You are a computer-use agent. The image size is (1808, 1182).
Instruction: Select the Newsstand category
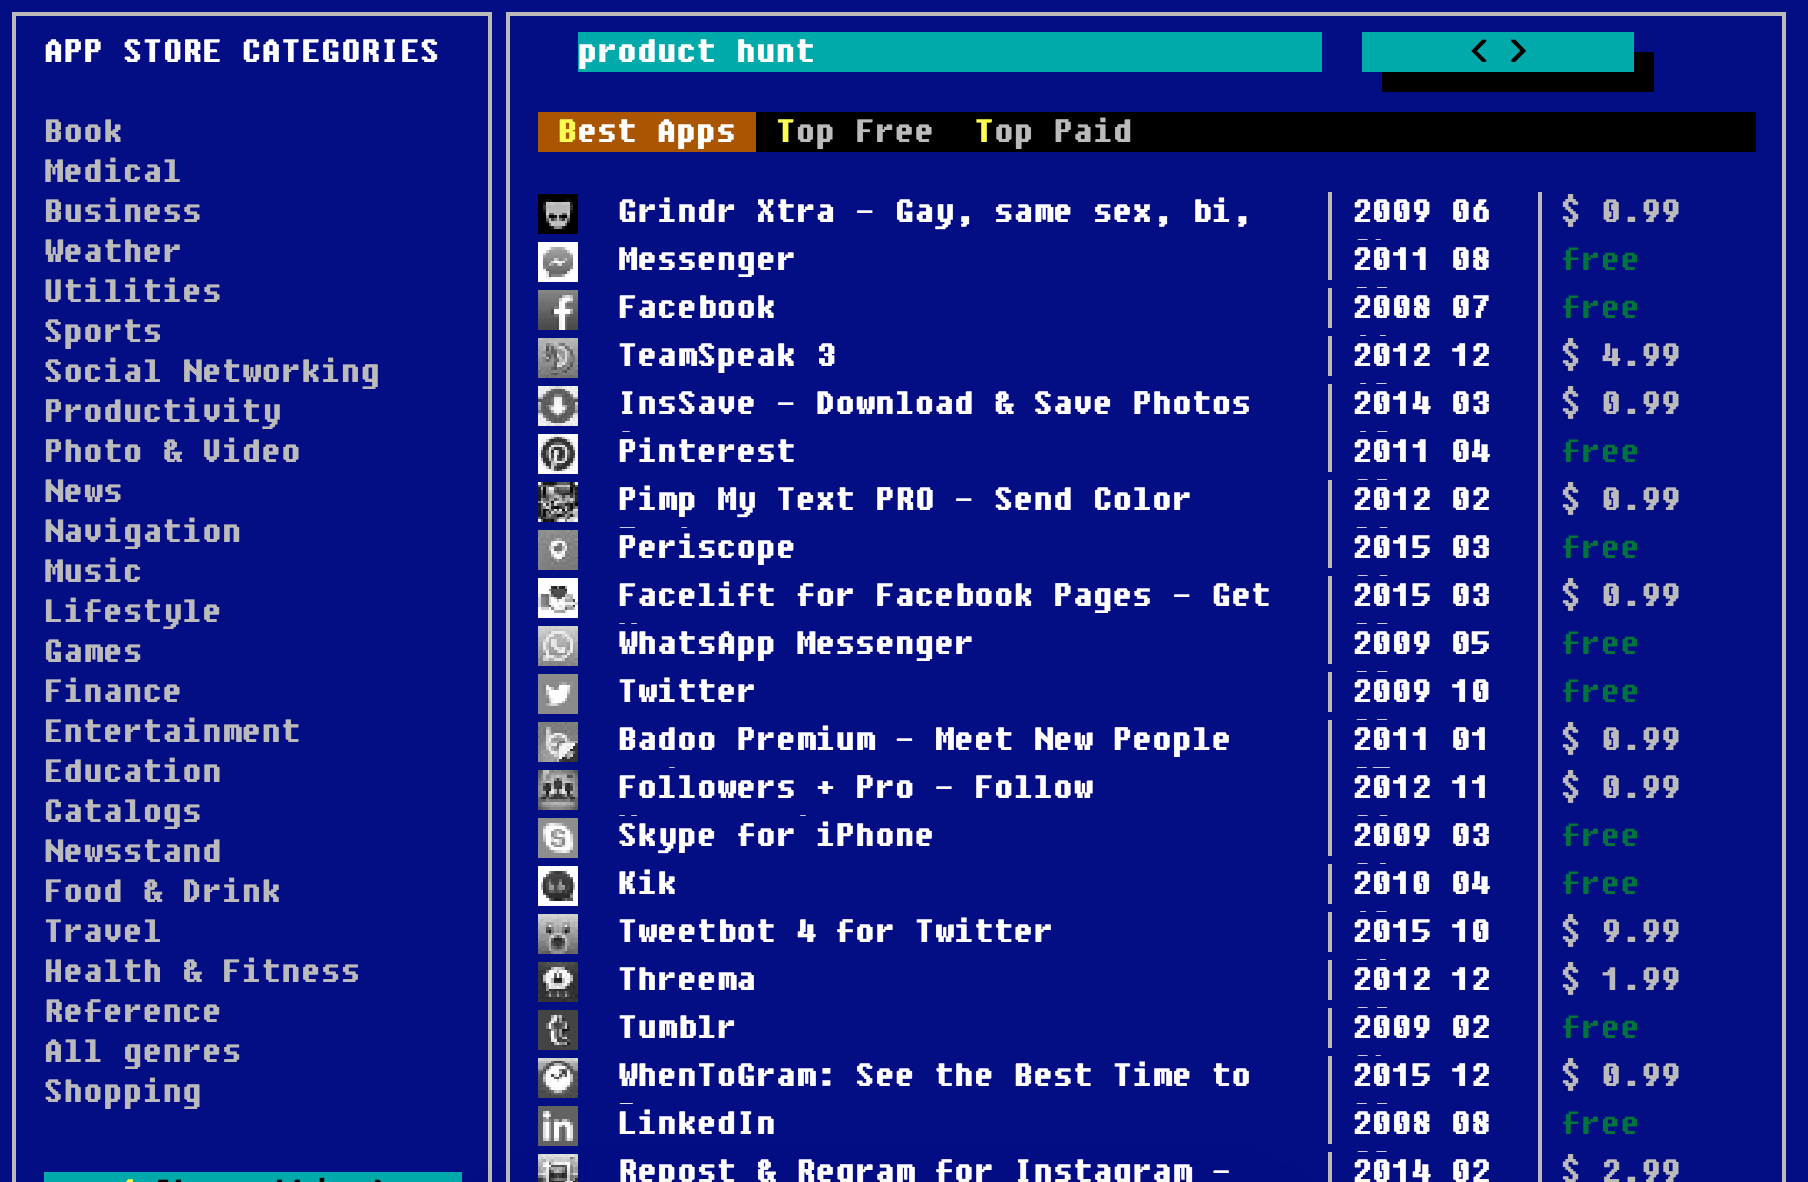[133, 851]
